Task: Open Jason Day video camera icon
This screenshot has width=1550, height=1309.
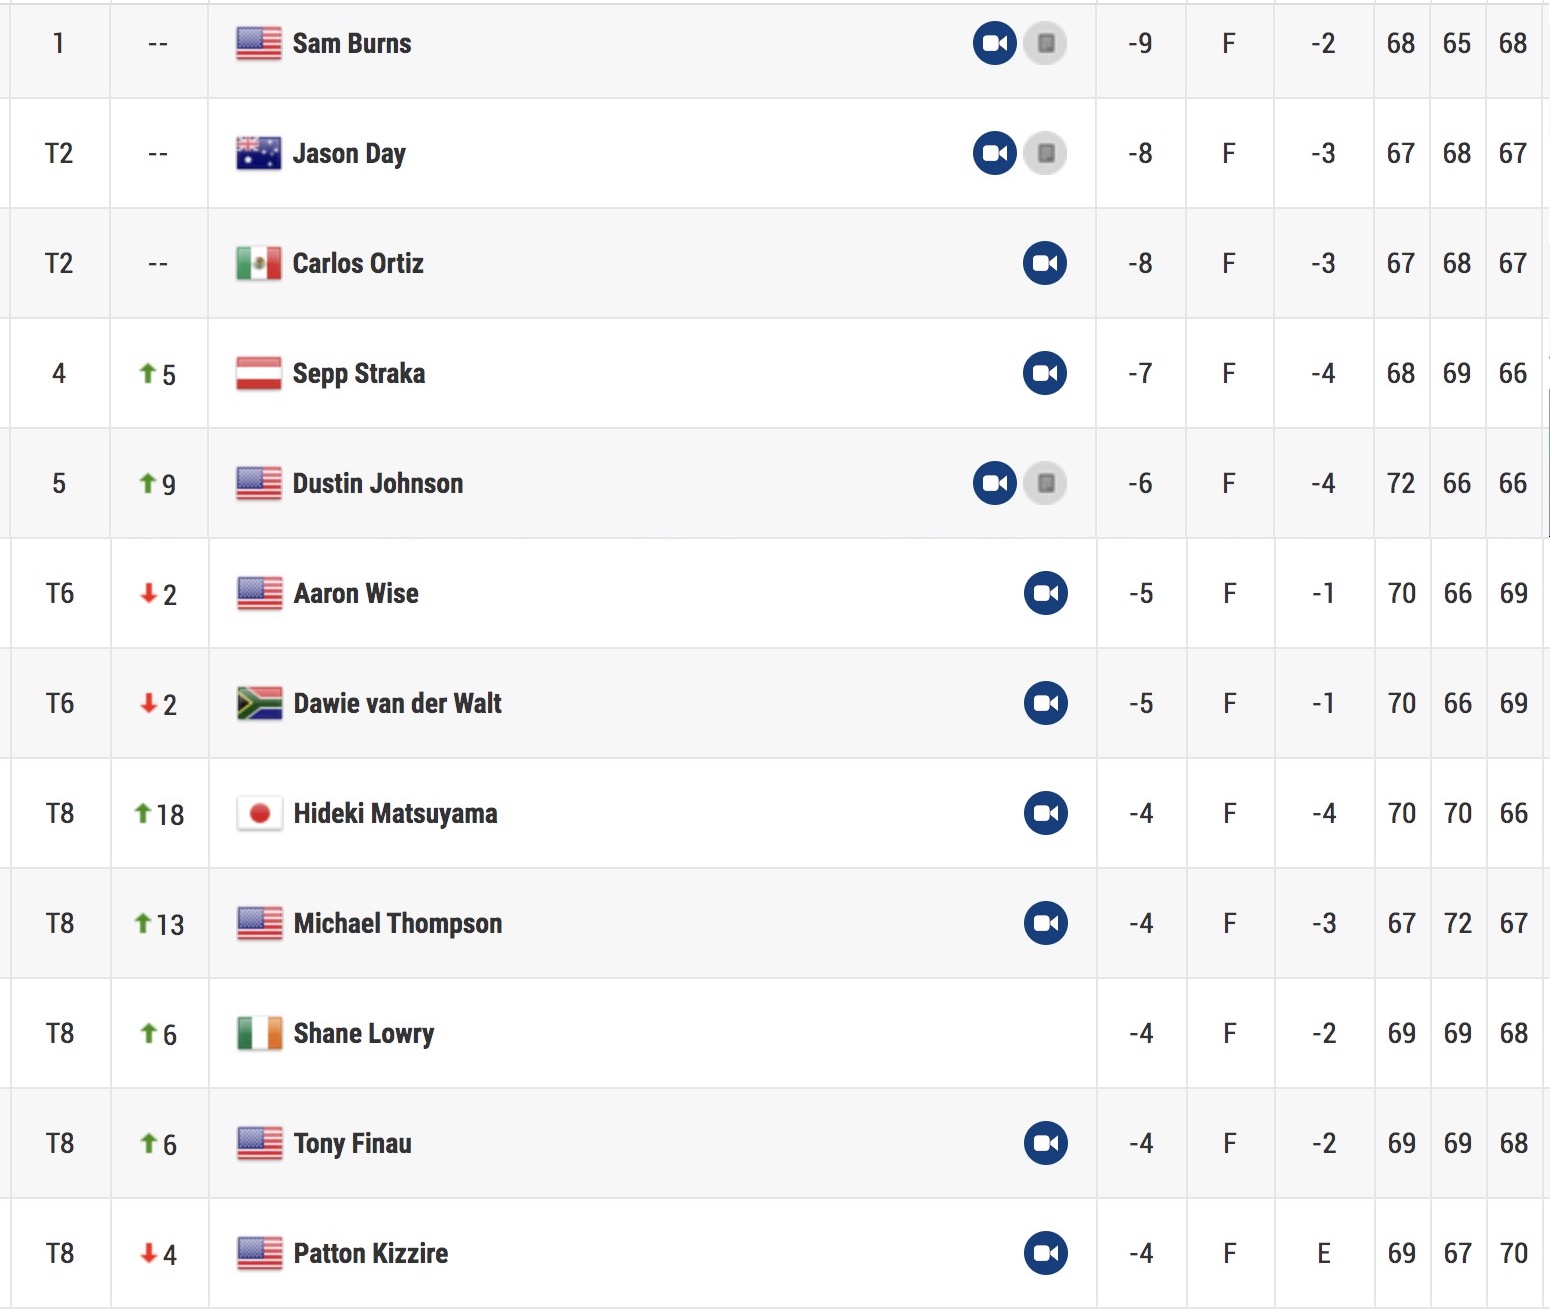Action: 995,153
